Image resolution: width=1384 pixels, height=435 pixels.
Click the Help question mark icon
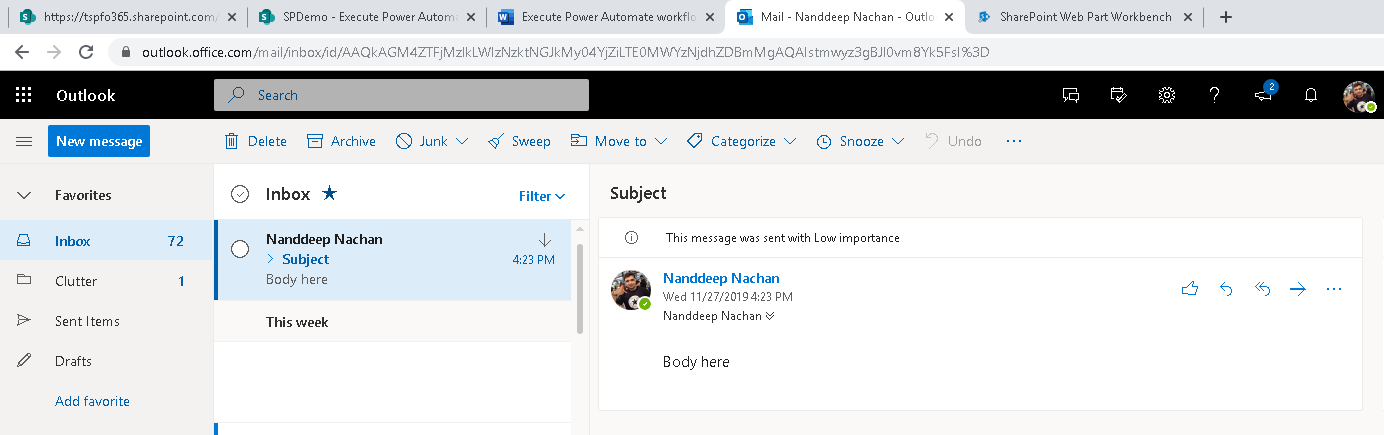click(1214, 95)
